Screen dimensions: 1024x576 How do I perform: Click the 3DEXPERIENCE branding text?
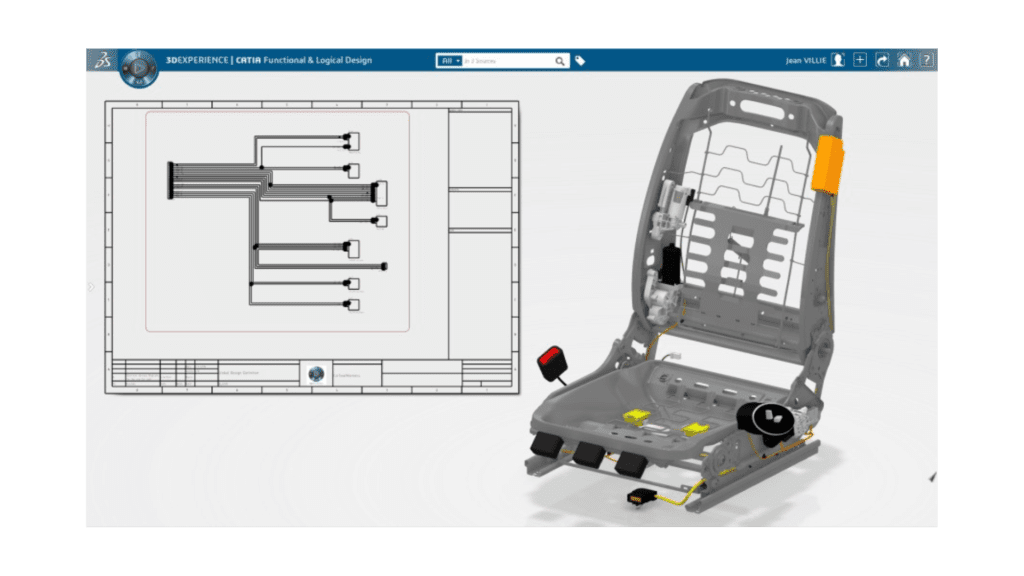tap(199, 60)
